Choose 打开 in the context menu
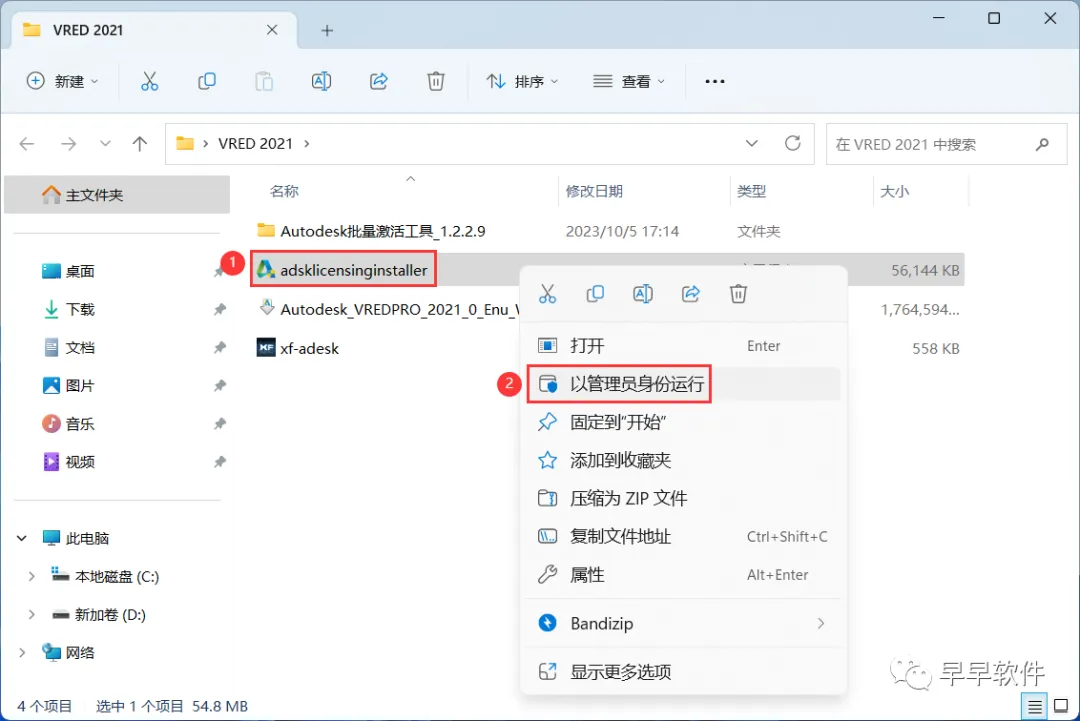The height and width of the screenshot is (721, 1080). point(683,346)
